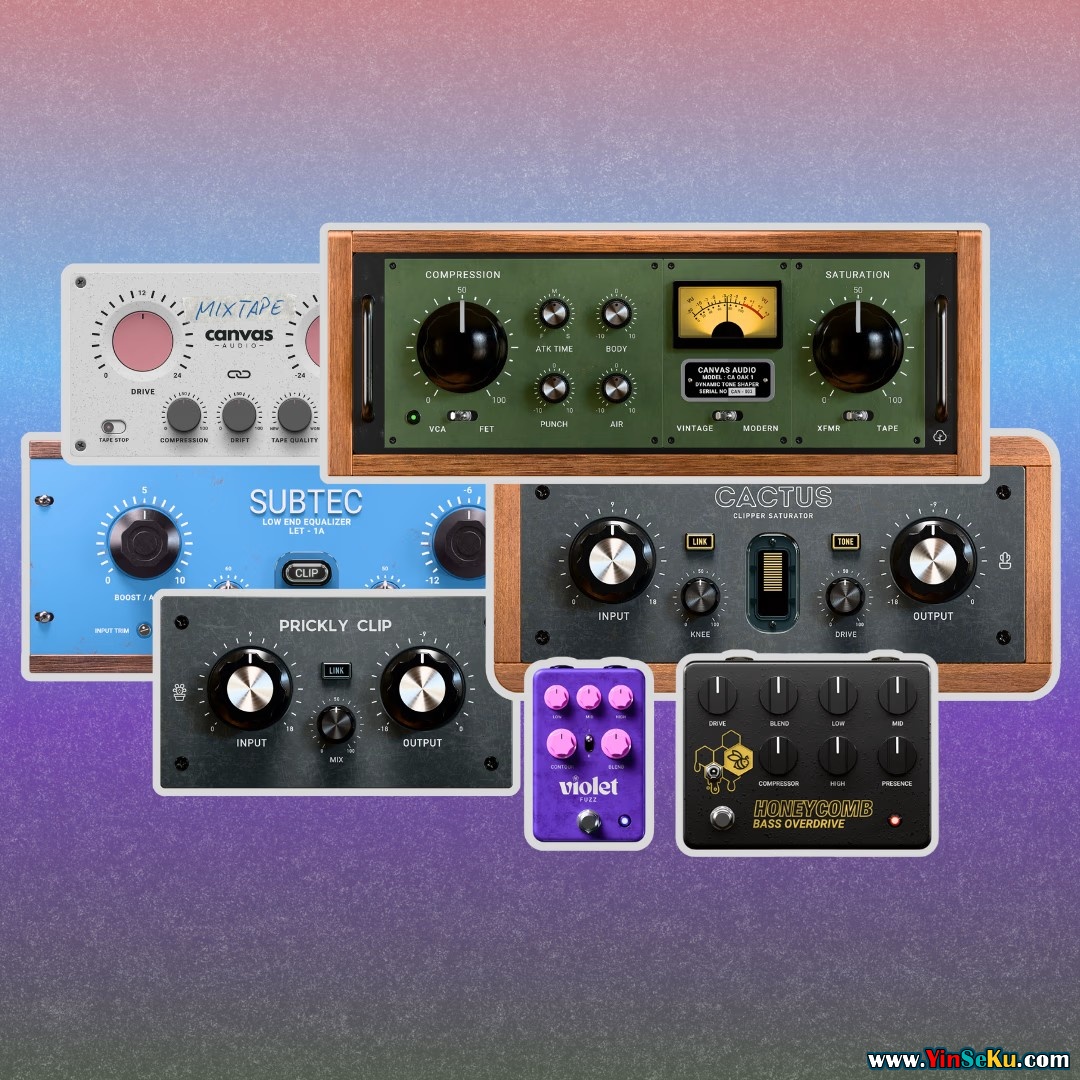Flip the XFMR/Tape switch
The image size is (1080, 1080).
[857, 415]
